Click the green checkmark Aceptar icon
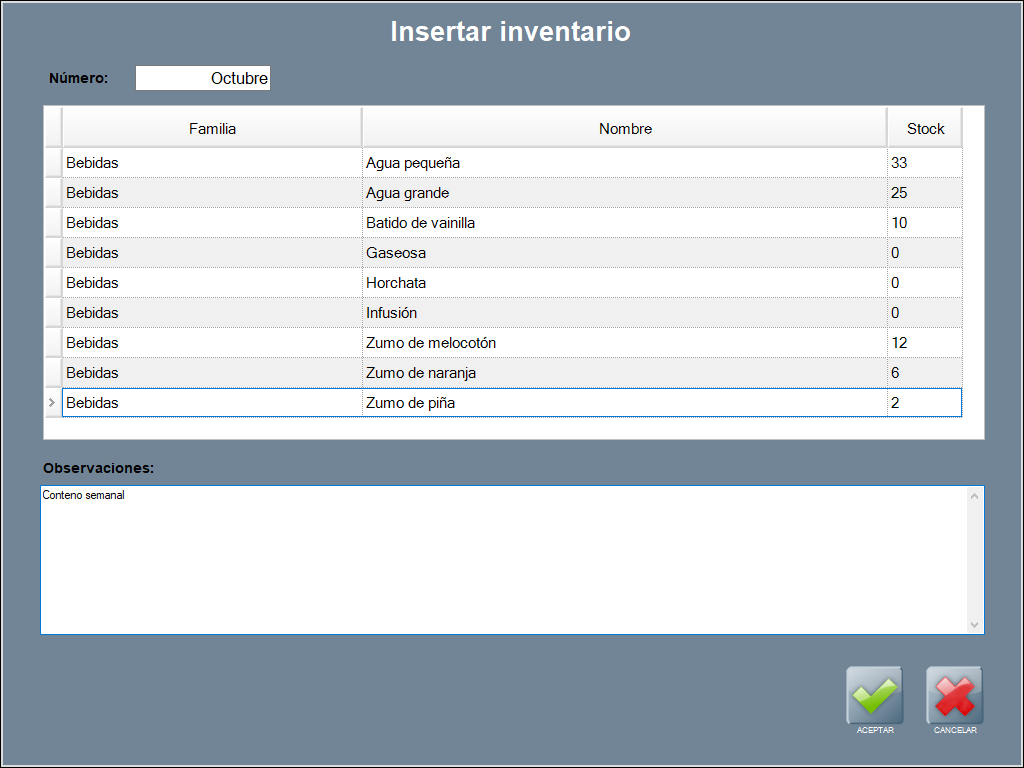Screen dimensions: 1024x768 pyautogui.click(x=875, y=695)
